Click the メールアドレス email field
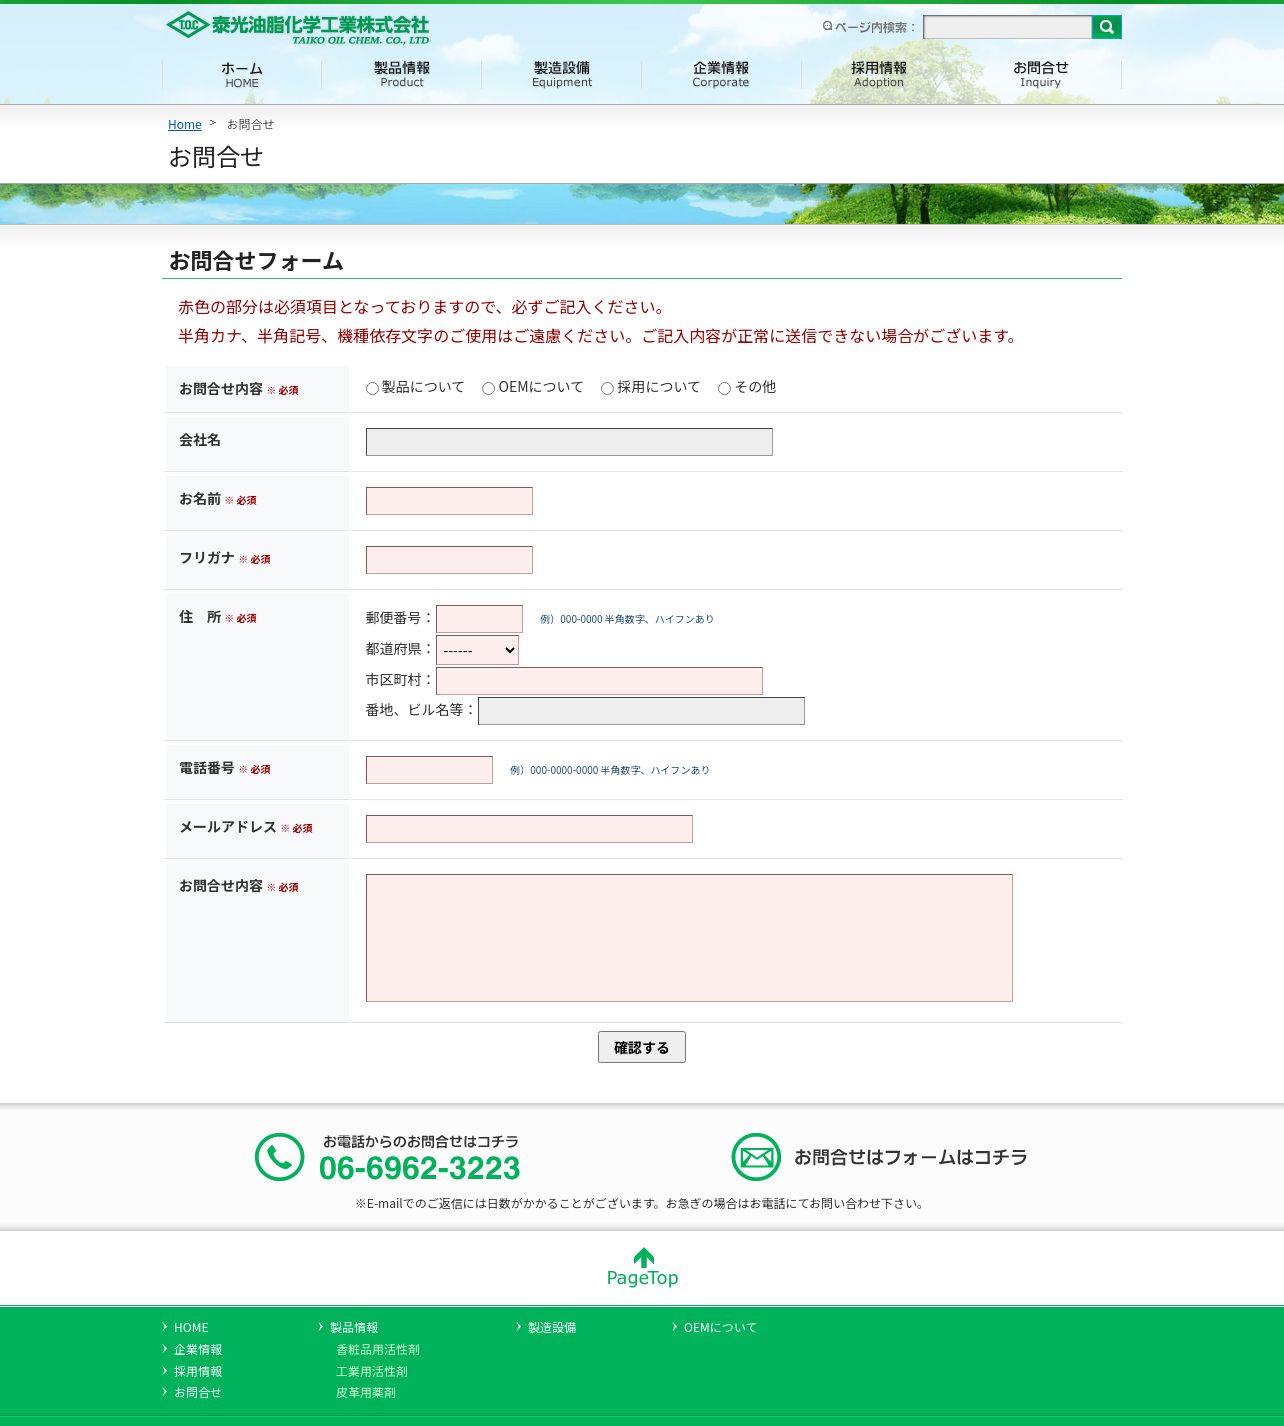Screen dimensions: 1284x1426 point(529,829)
